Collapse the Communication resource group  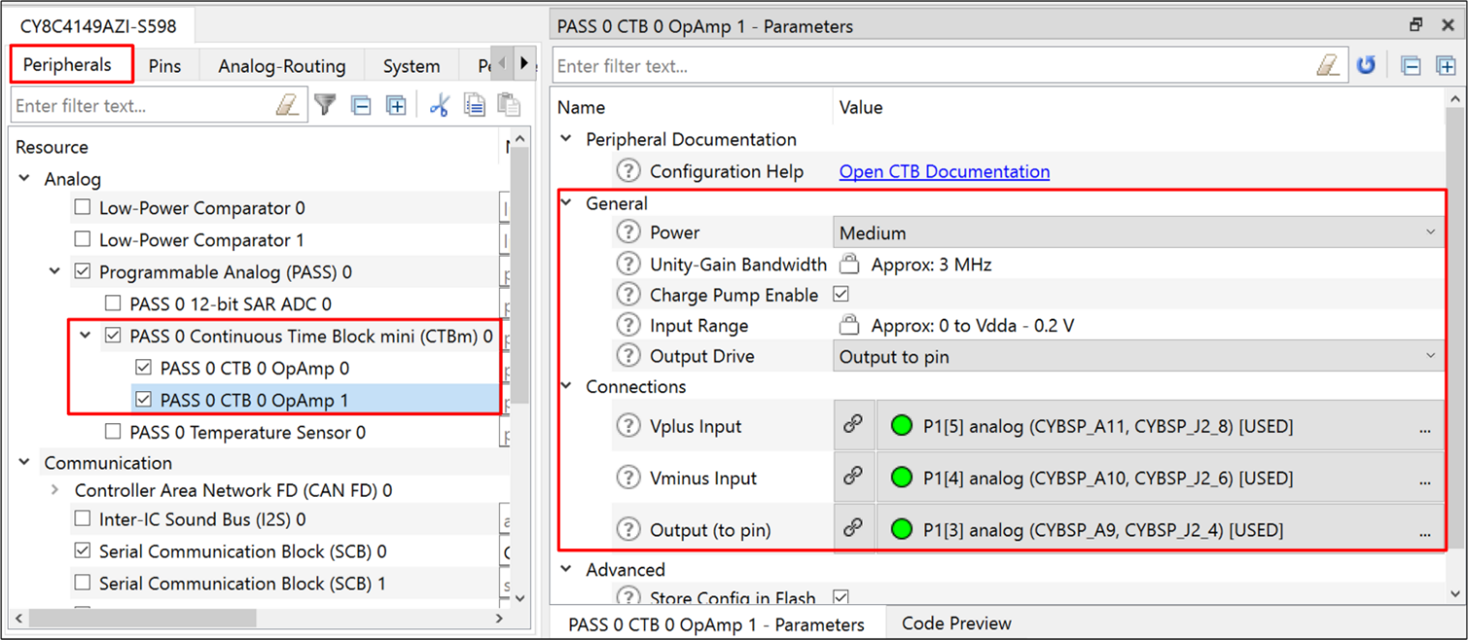click(24, 463)
